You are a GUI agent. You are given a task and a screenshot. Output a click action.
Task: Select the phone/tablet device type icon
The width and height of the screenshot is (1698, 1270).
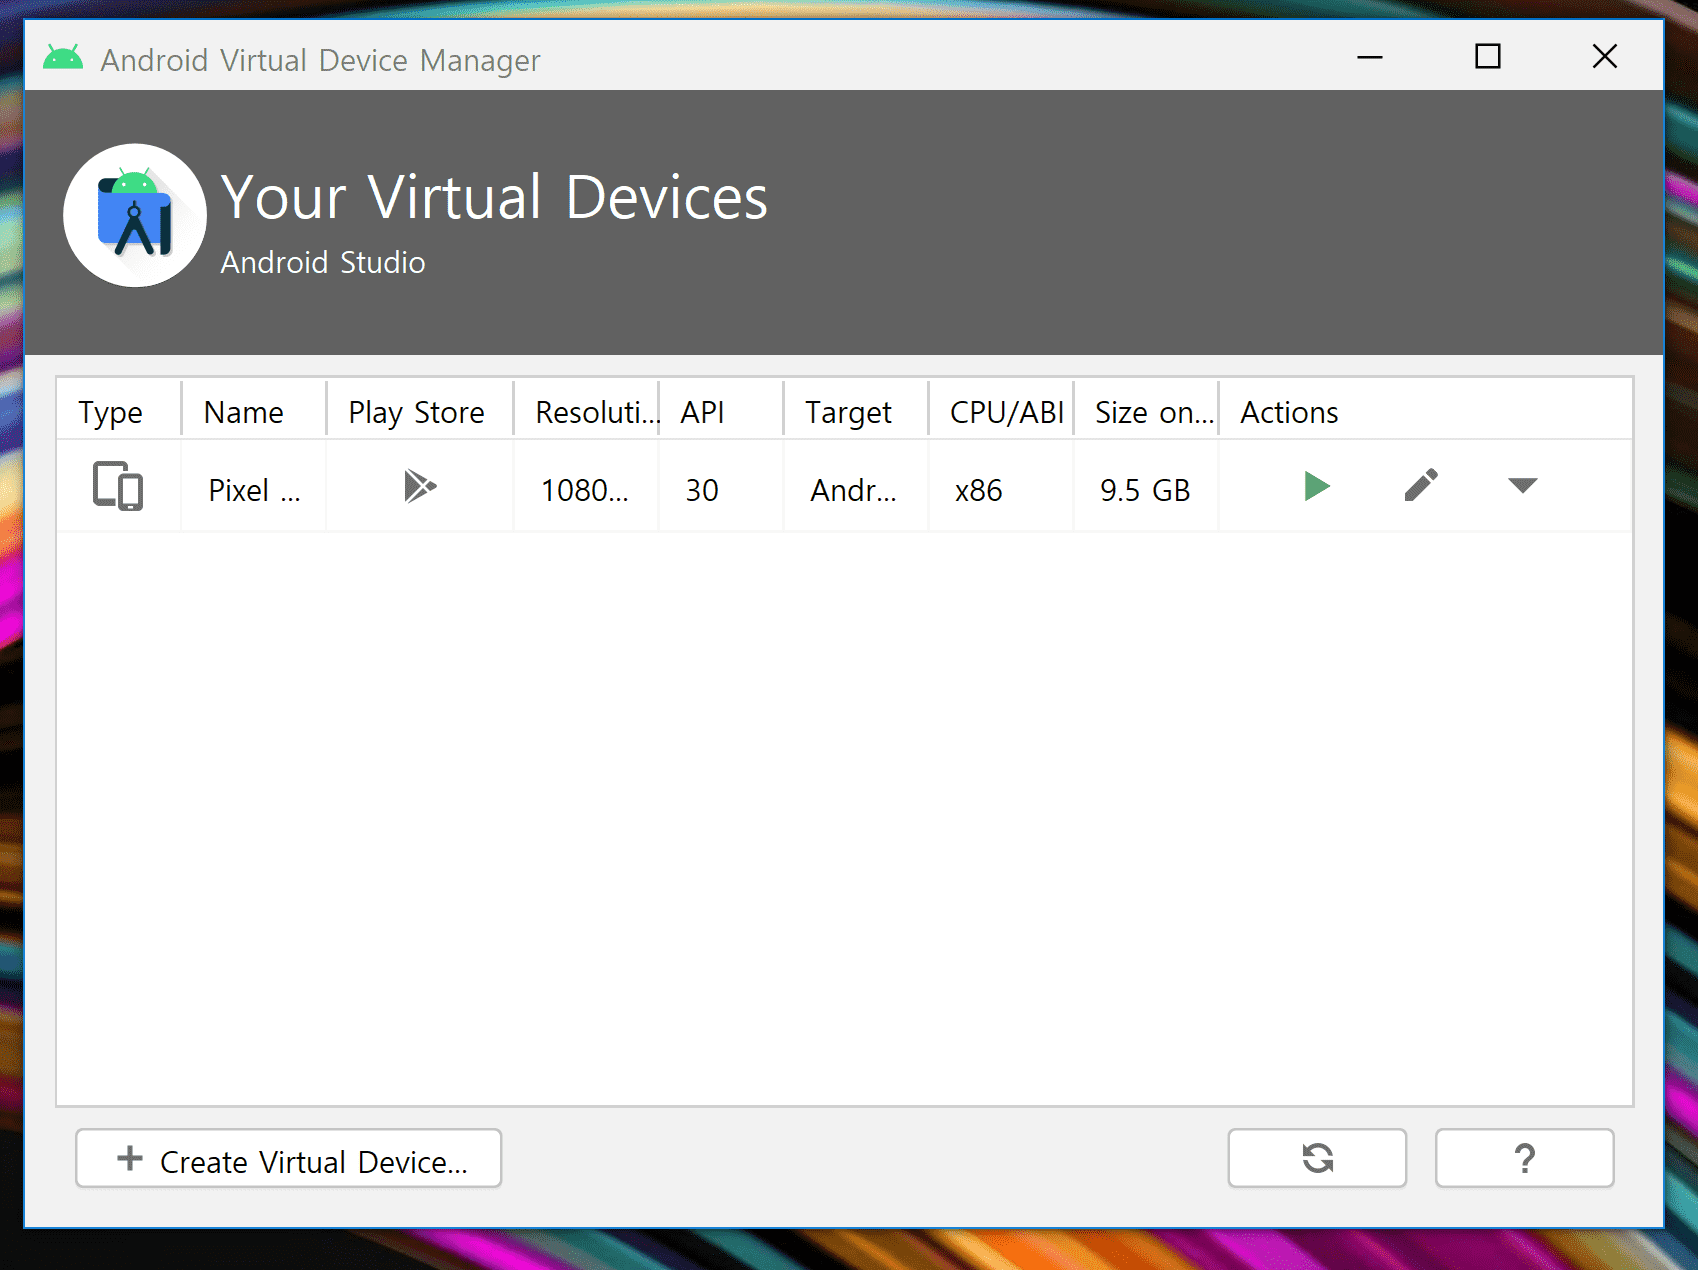click(x=118, y=487)
